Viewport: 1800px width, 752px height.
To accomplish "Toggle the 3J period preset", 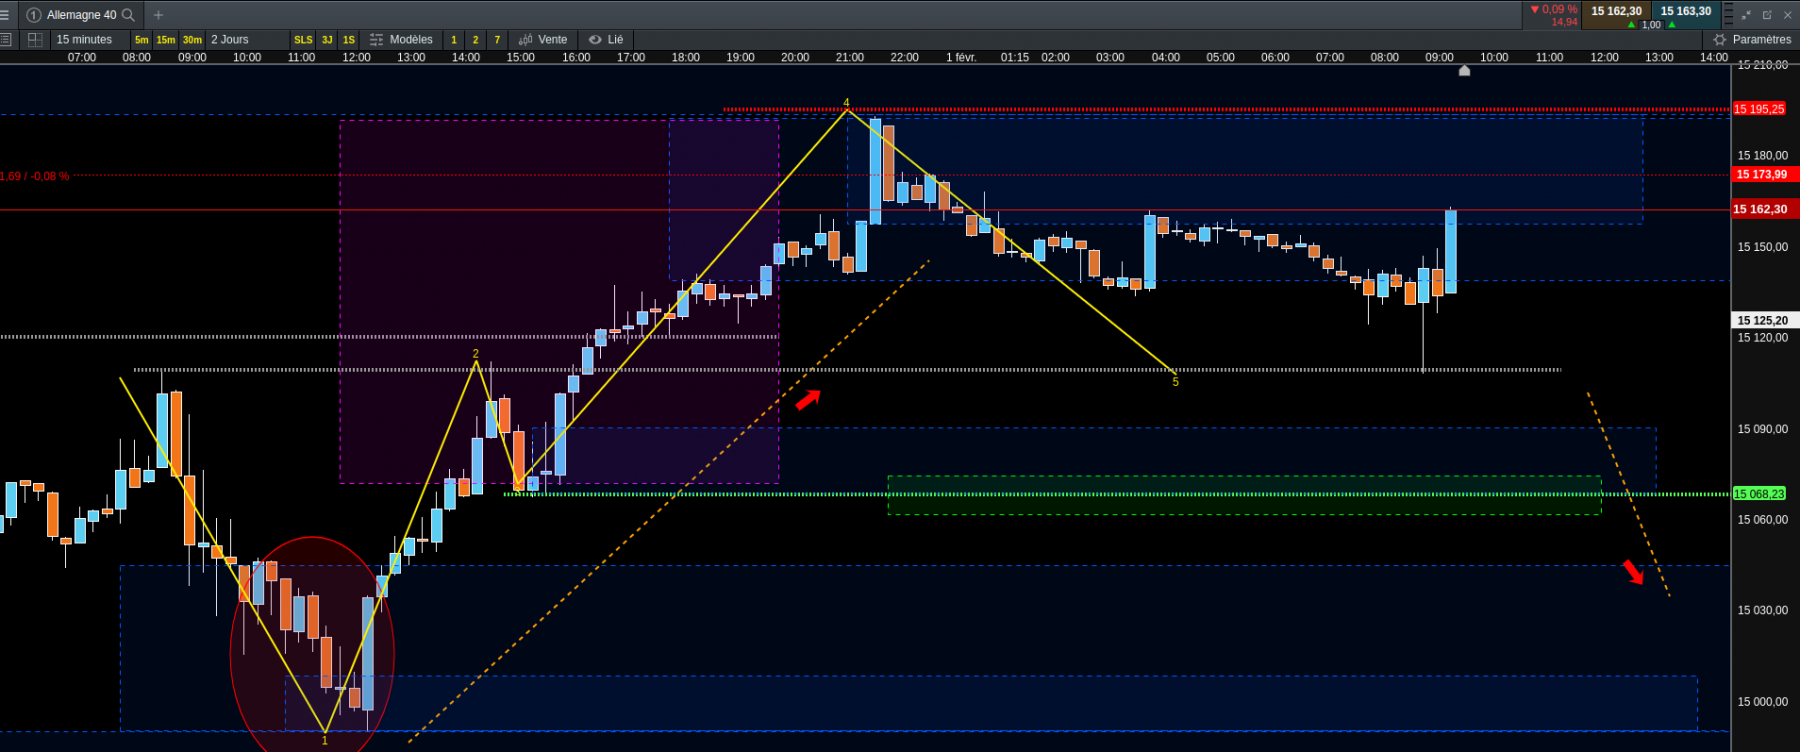I will point(327,40).
